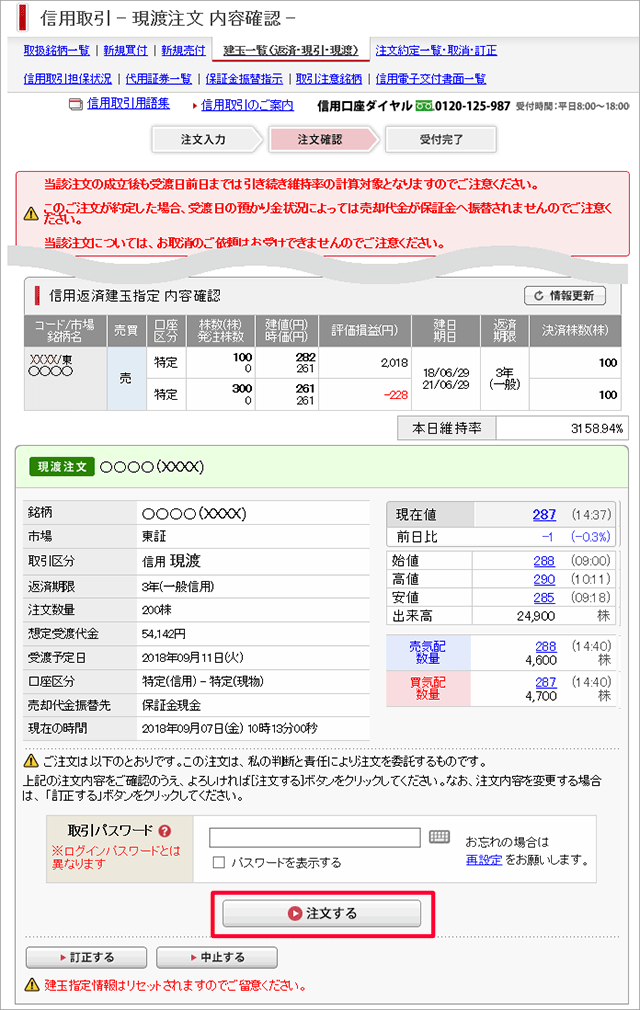The height and width of the screenshot is (1010, 640).
Task: Click the high price 290 link
Action: click(x=544, y=579)
